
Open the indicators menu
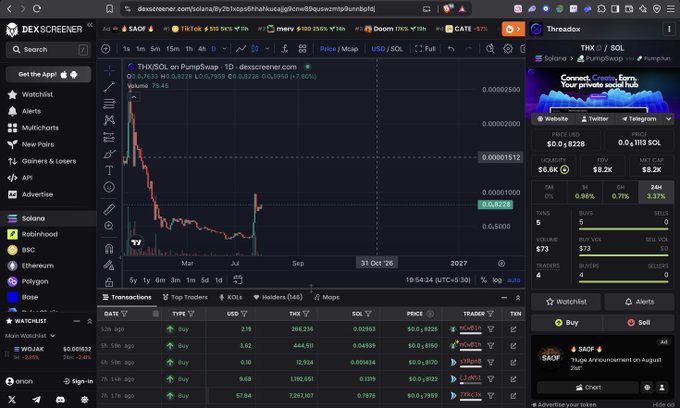[284, 49]
